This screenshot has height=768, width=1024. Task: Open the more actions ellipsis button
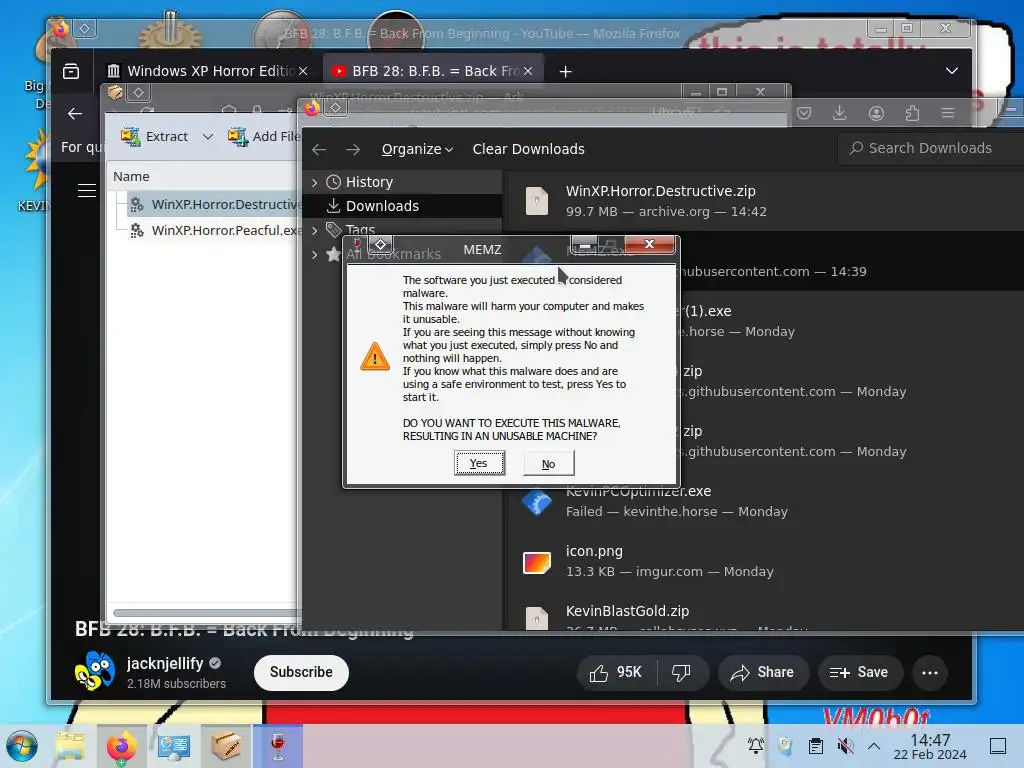coord(930,673)
